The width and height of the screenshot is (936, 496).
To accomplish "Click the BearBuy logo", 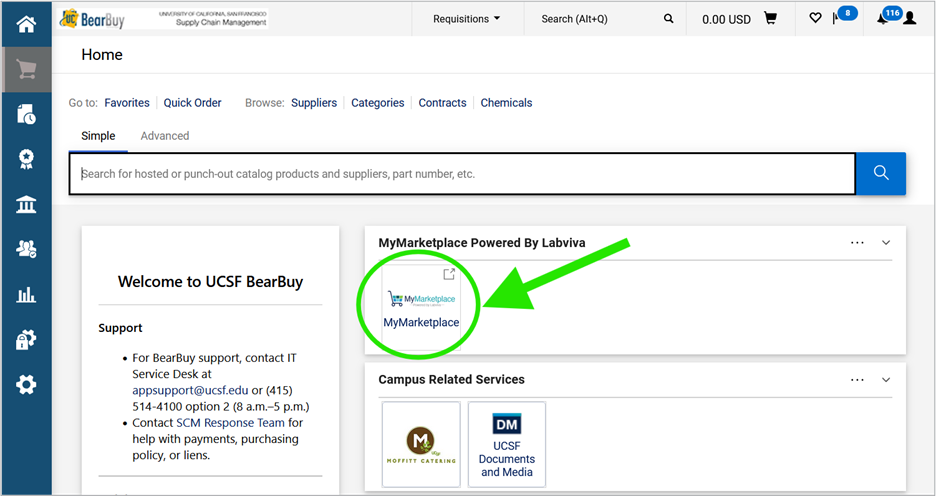I will click(x=92, y=19).
